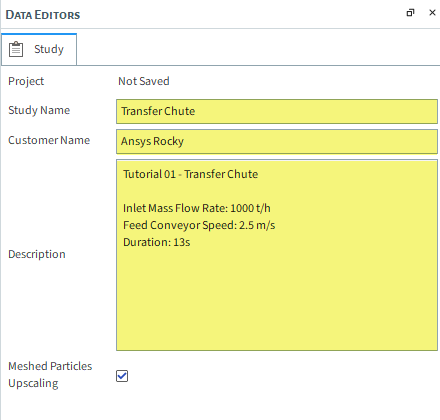
Task: Undock the Data Editors panel with float icon
Action: (x=410, y=13)
